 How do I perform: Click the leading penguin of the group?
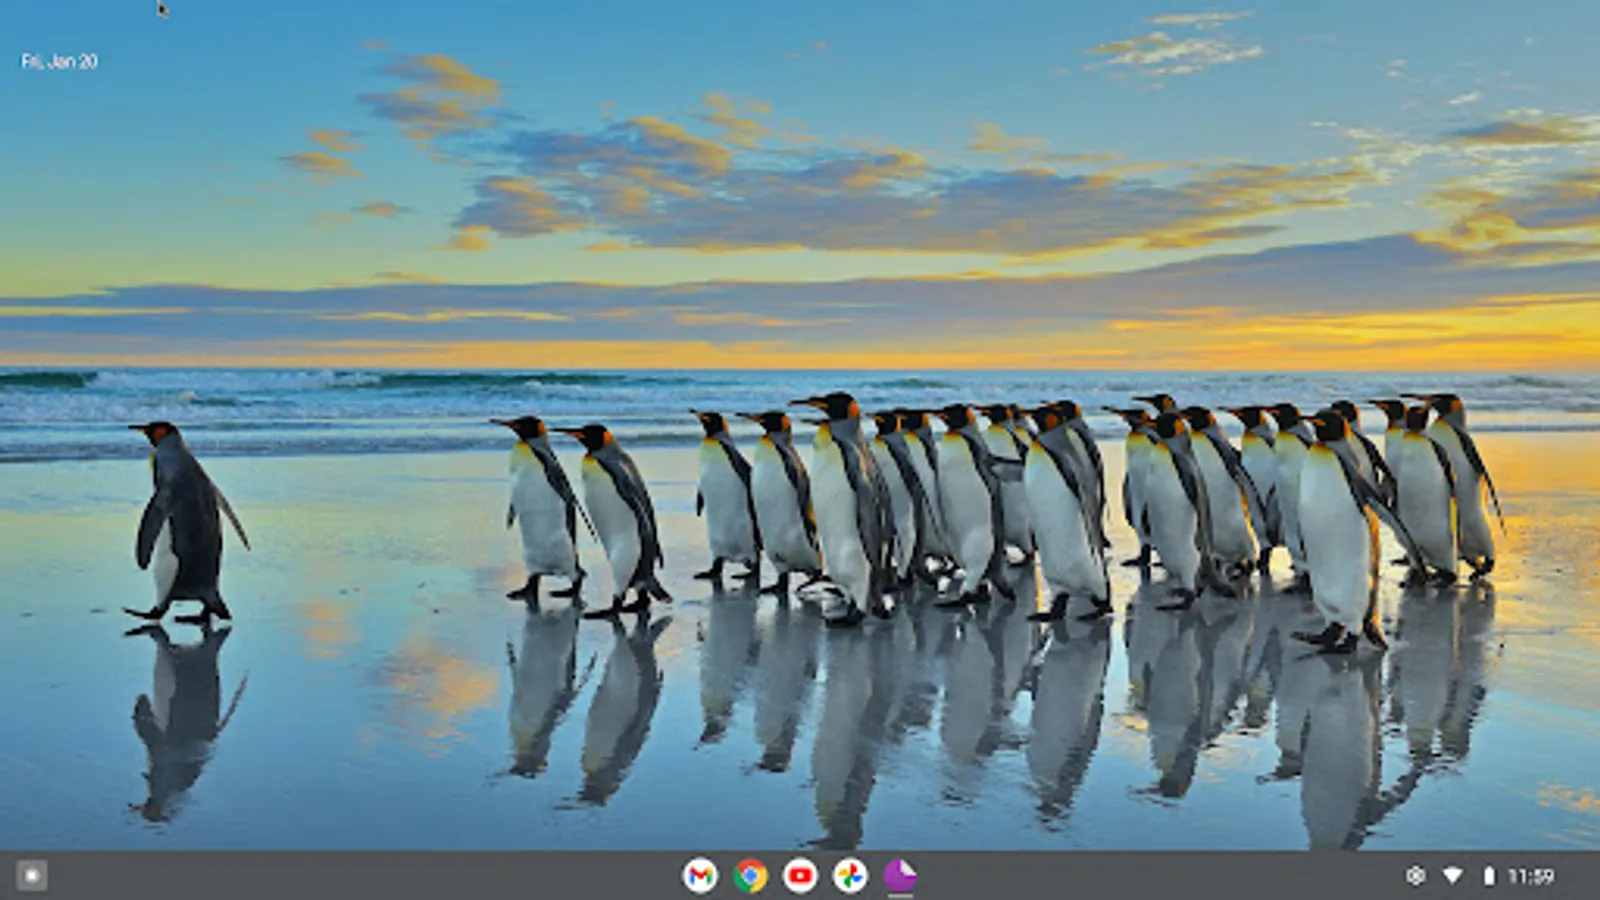tap(542, 510)
